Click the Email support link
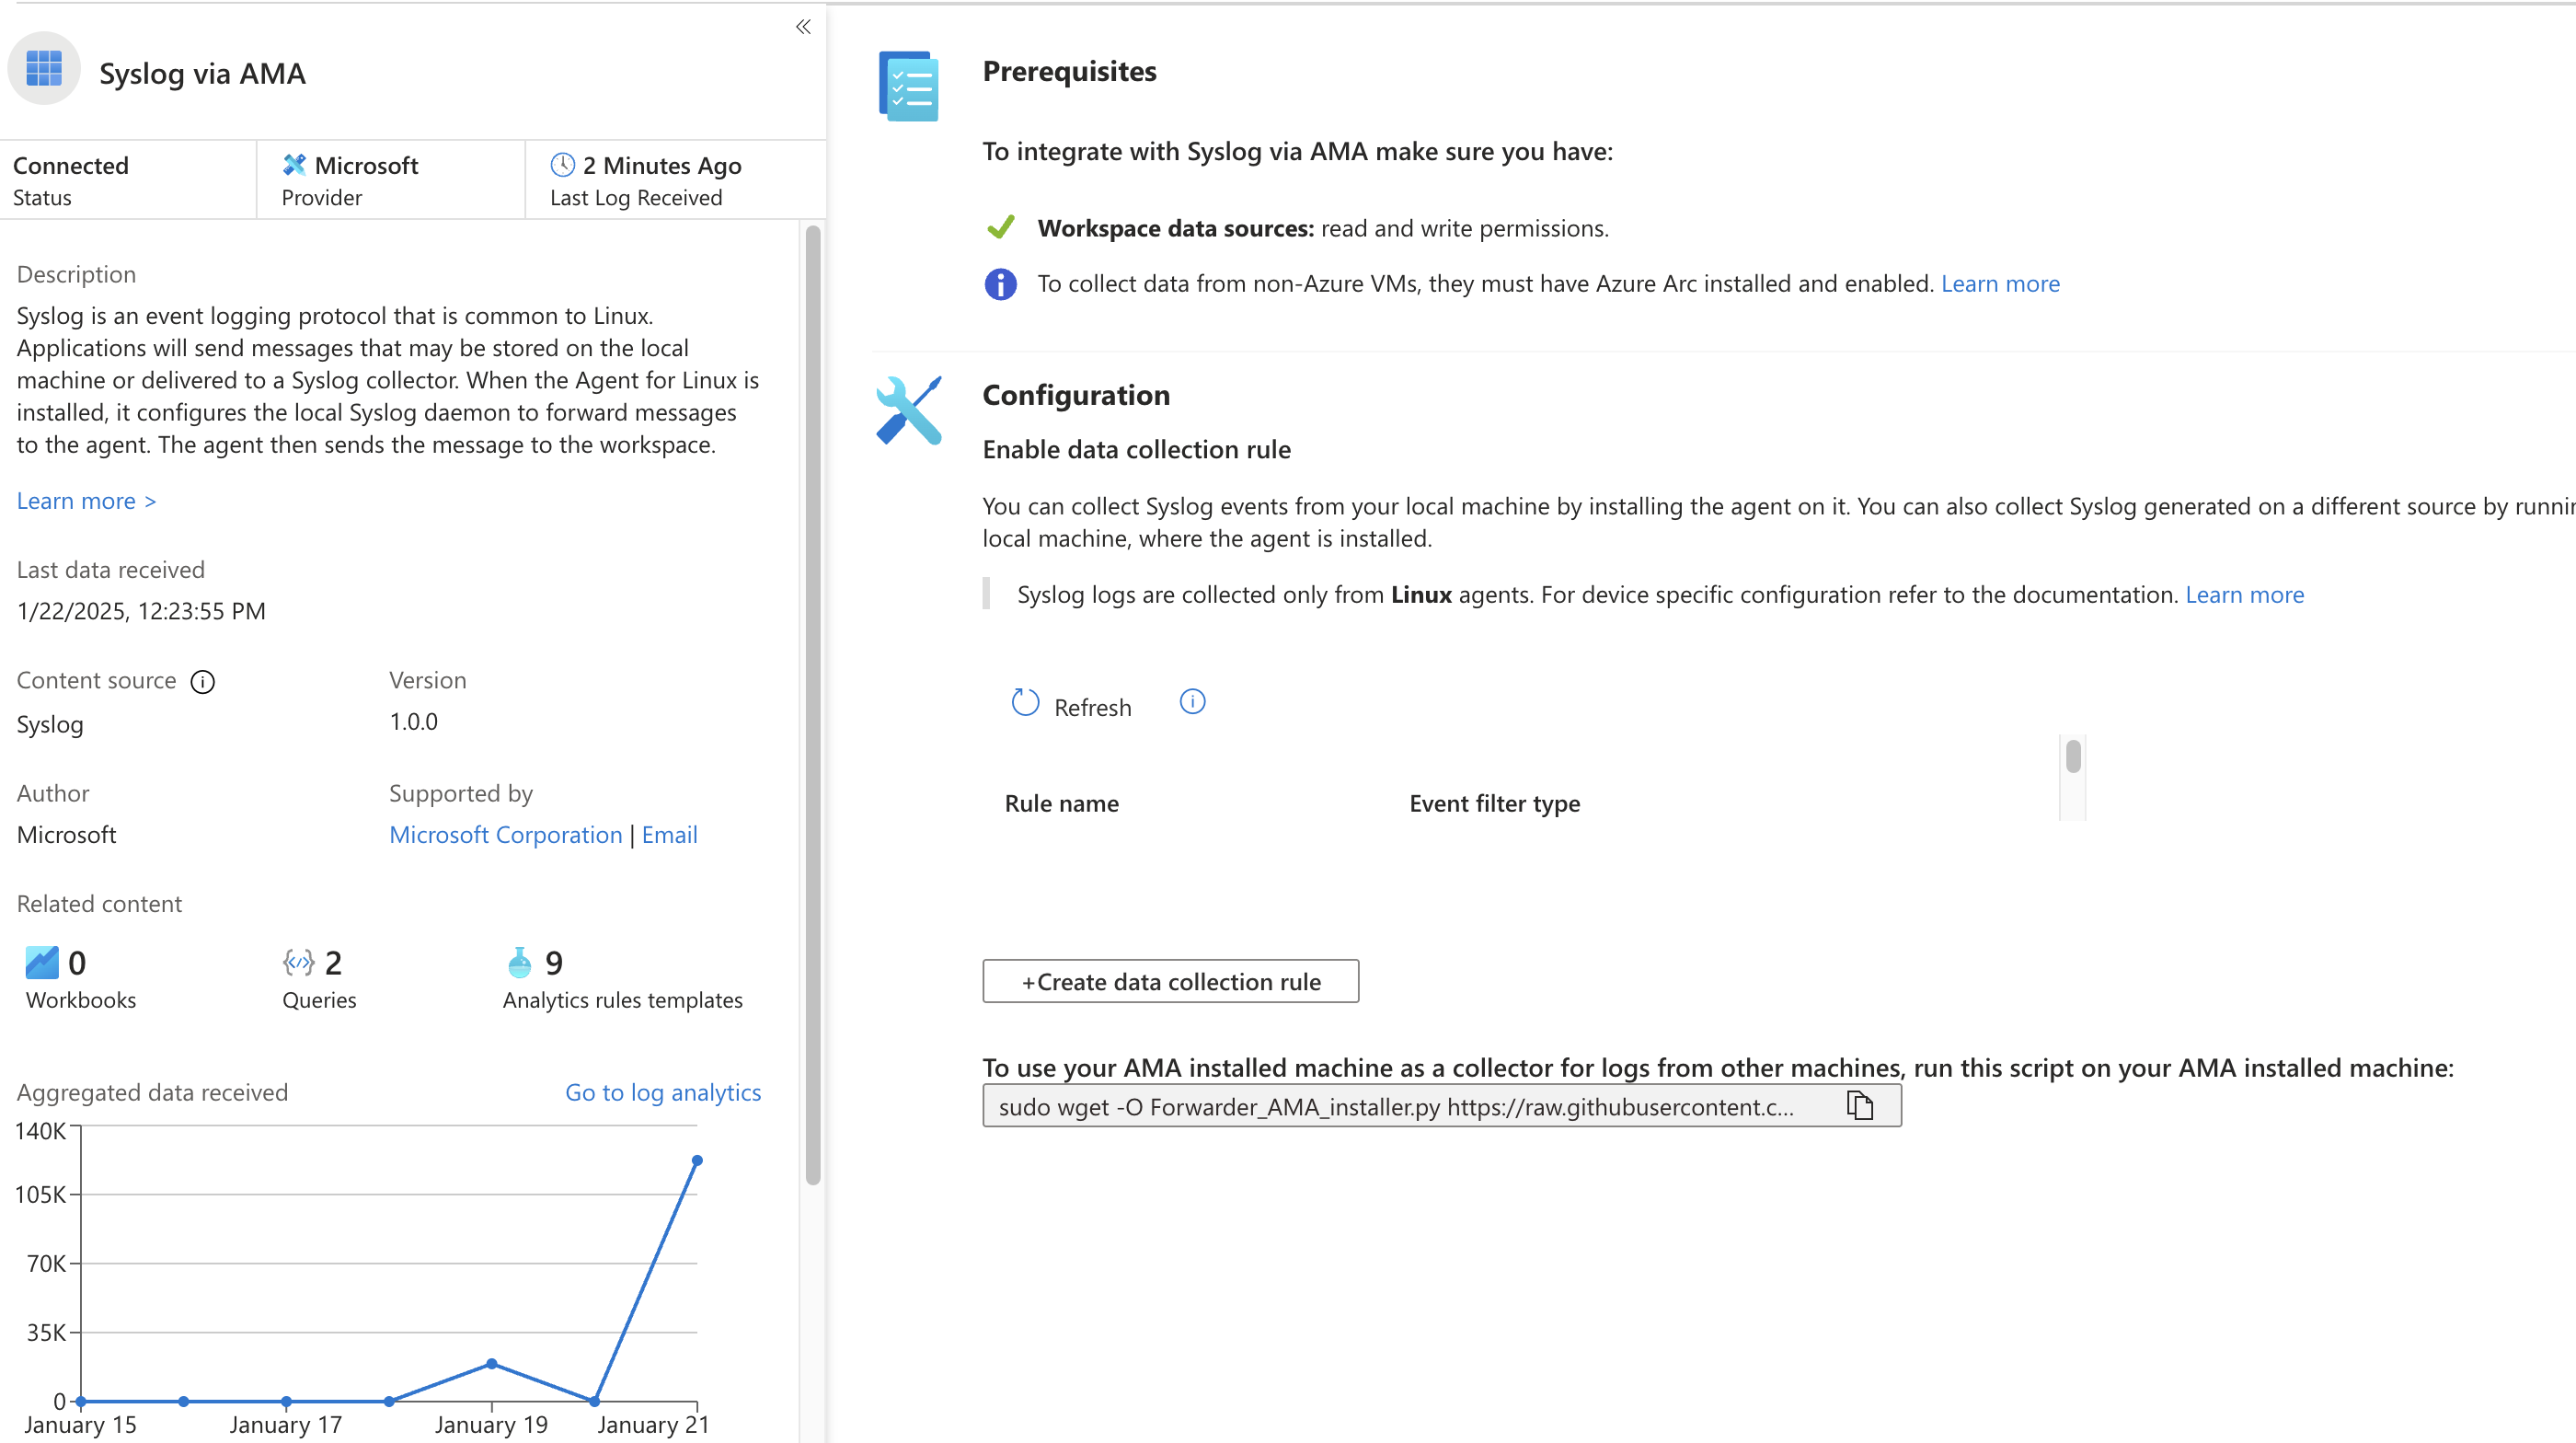The image size is (2576, 1443). click(670, 835)
